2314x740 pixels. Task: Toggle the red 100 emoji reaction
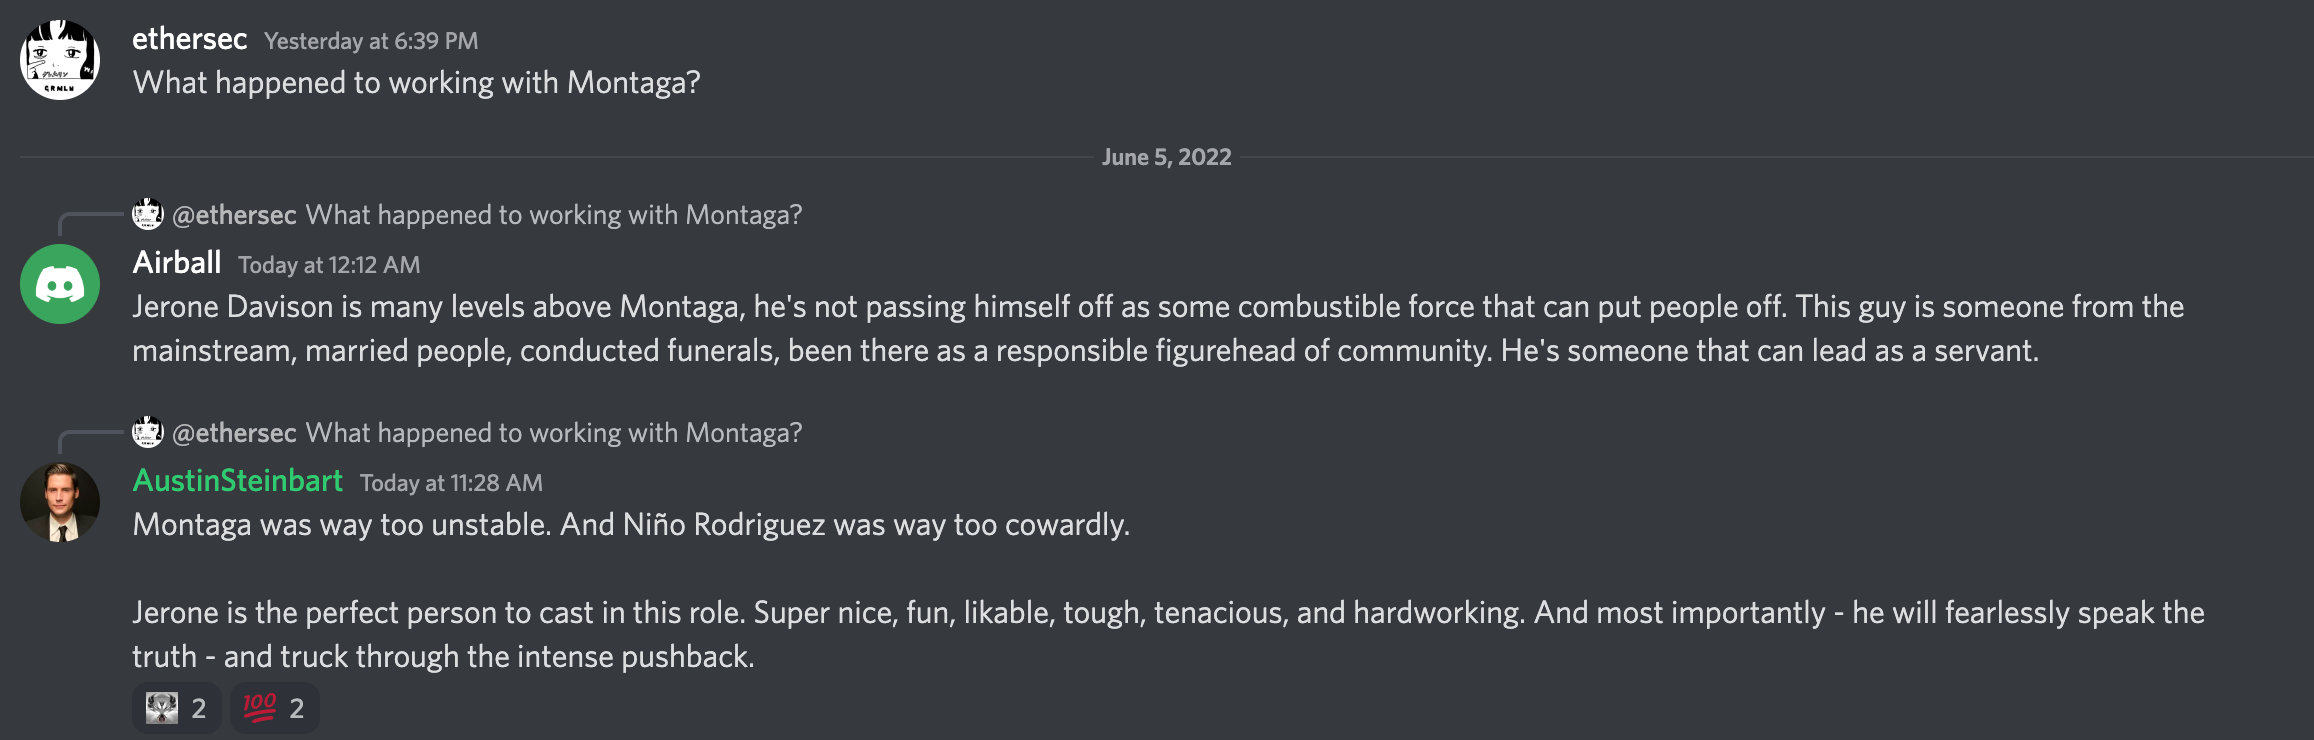[x=274, y=708]
